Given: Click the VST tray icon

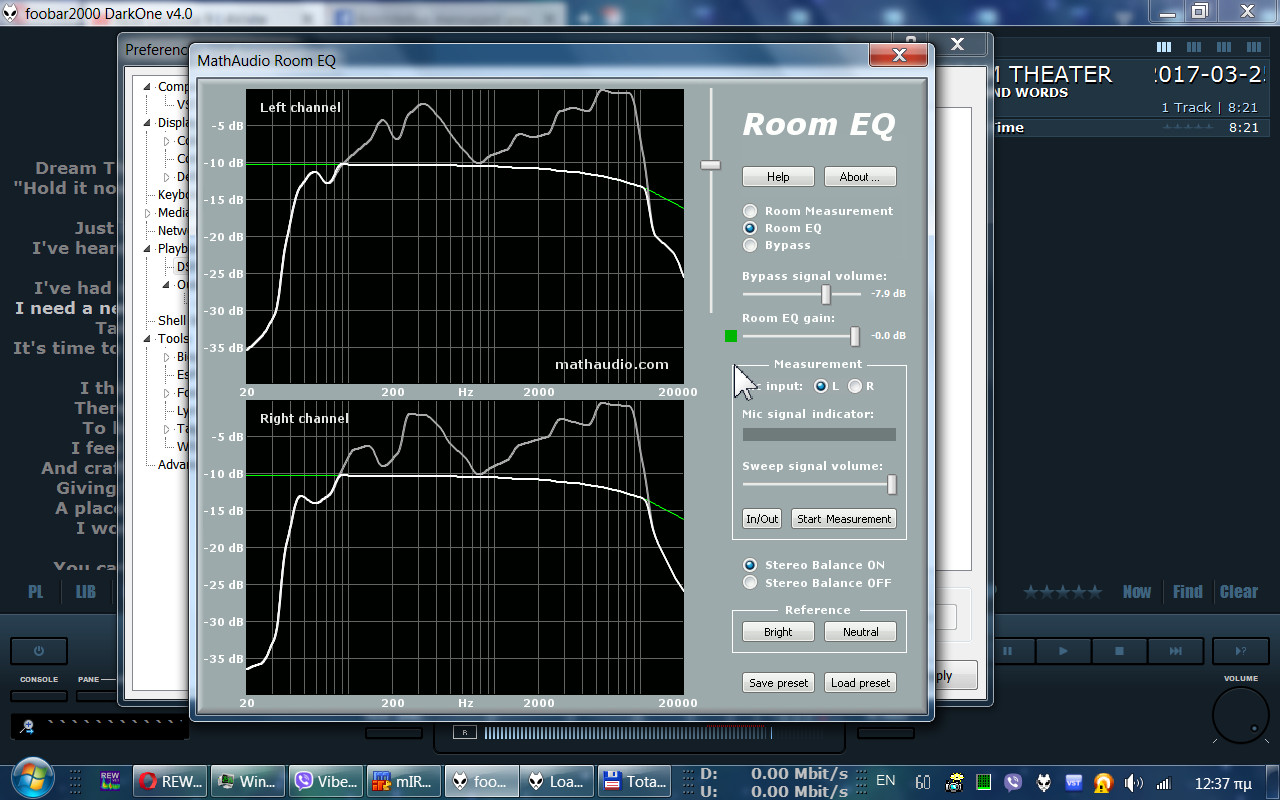Looking at the screenshot, I should (1073, 782).
